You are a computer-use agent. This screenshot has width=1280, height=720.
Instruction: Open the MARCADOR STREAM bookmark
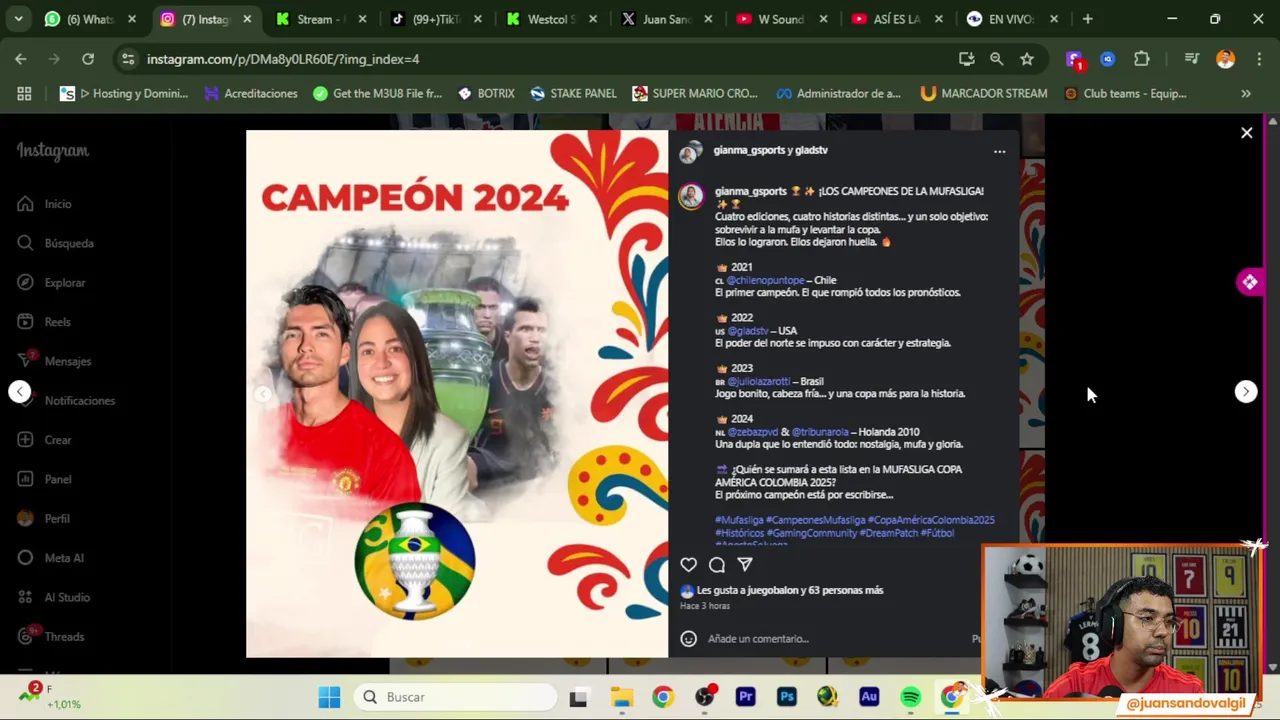984,93
